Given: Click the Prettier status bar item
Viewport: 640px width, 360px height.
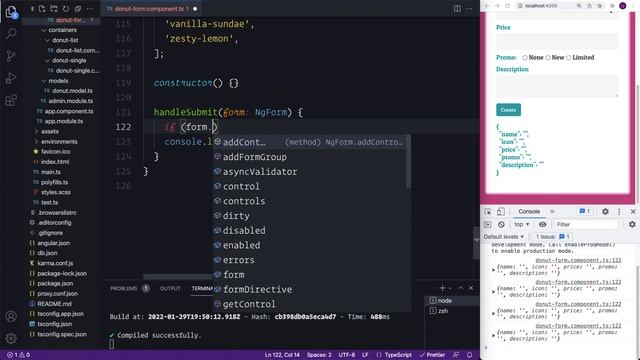Looking at the screenshot, I should [x=432, y=355].
